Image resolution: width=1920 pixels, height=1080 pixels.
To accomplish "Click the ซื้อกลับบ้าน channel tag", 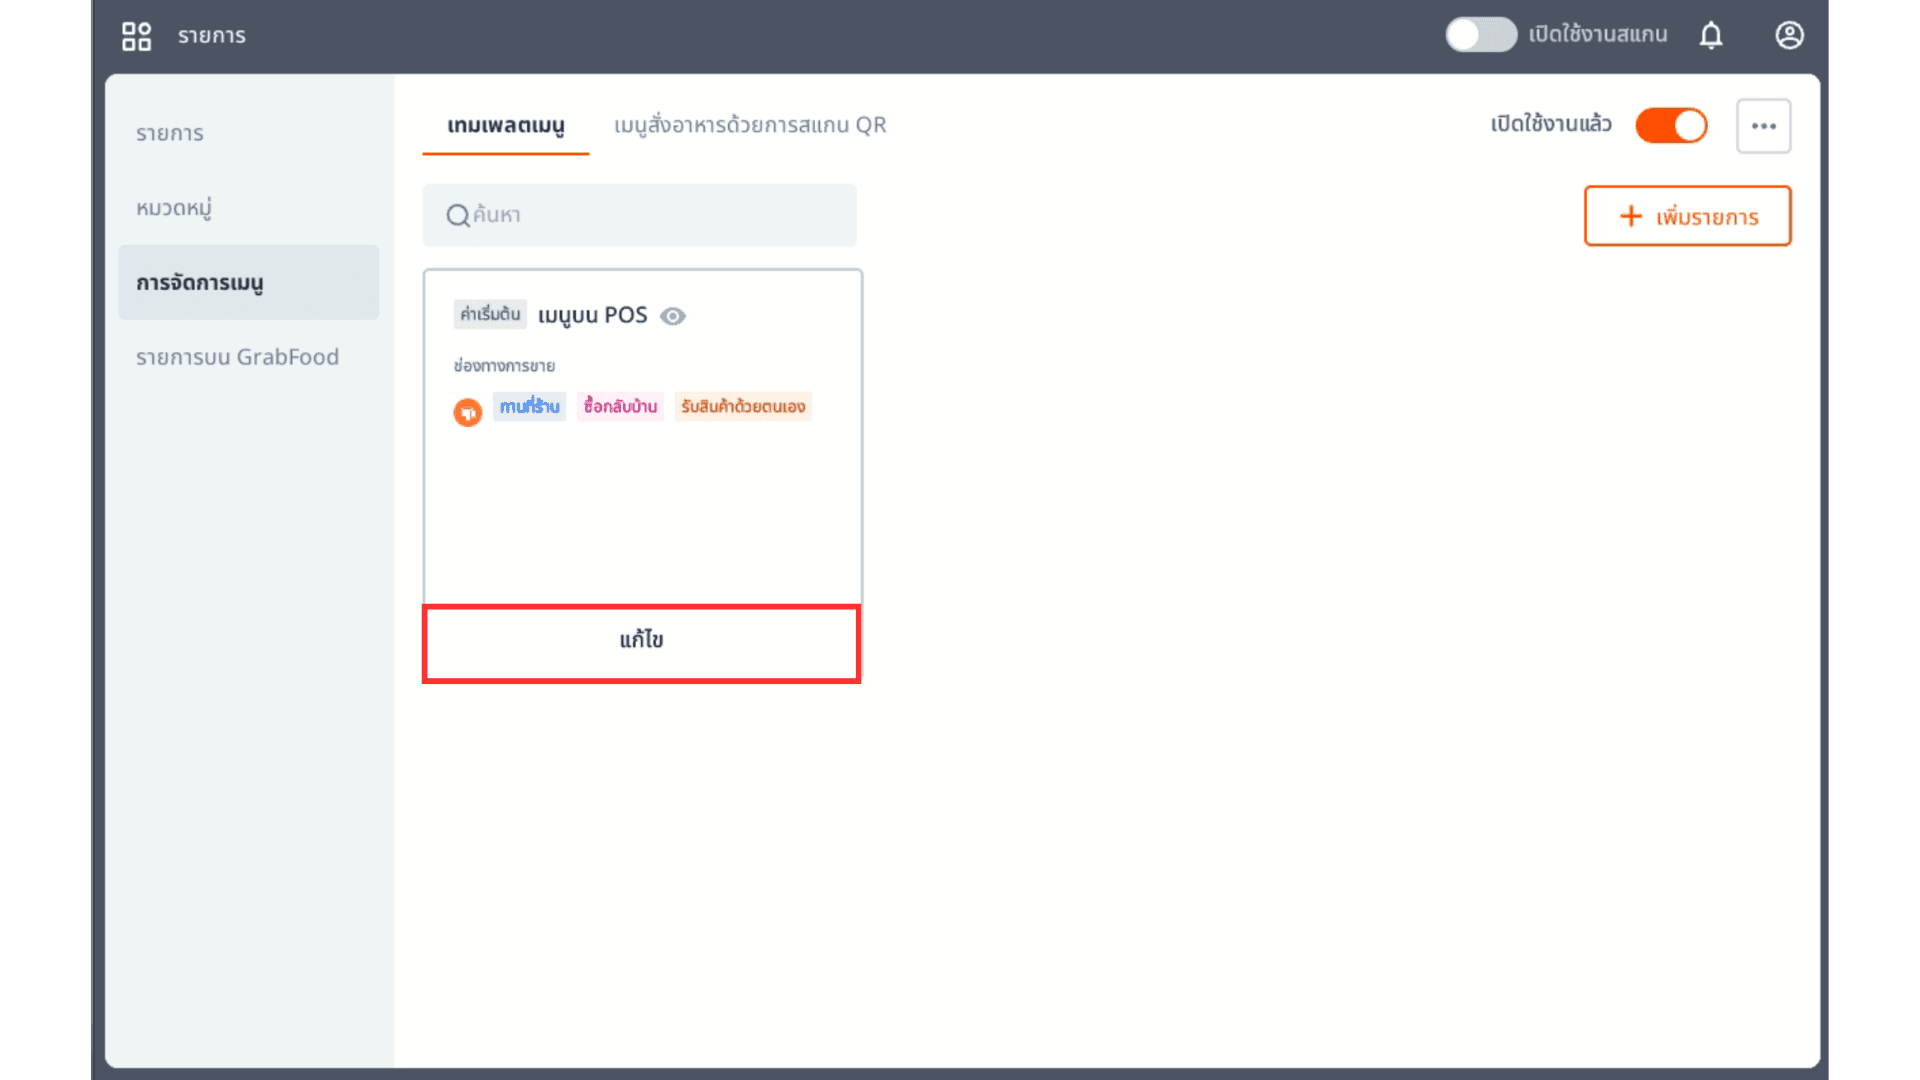I will 620,406.
